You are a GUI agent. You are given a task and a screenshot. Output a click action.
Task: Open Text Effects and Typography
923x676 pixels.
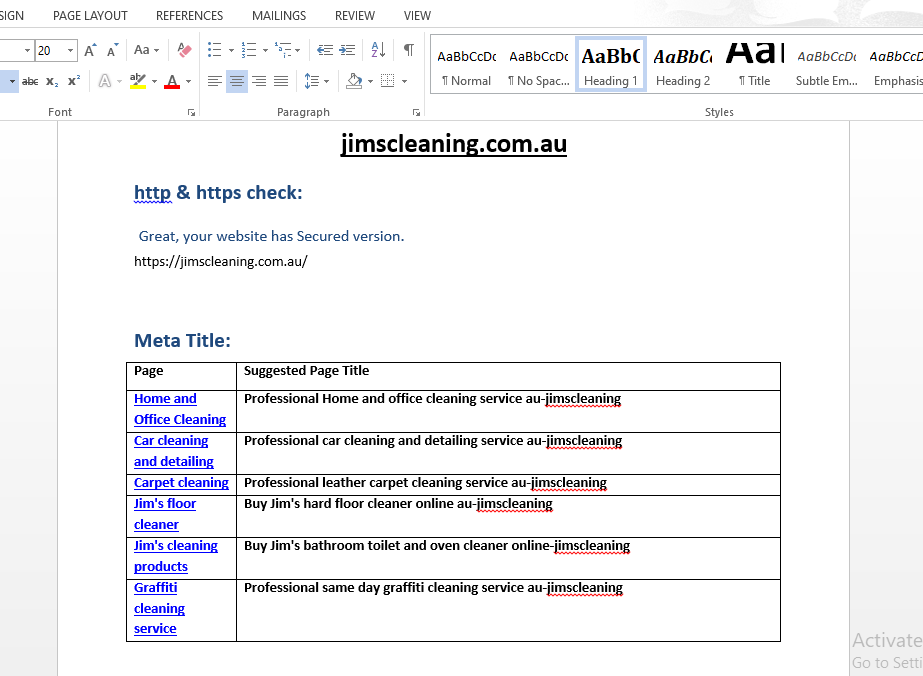click(x=105, y=81)
